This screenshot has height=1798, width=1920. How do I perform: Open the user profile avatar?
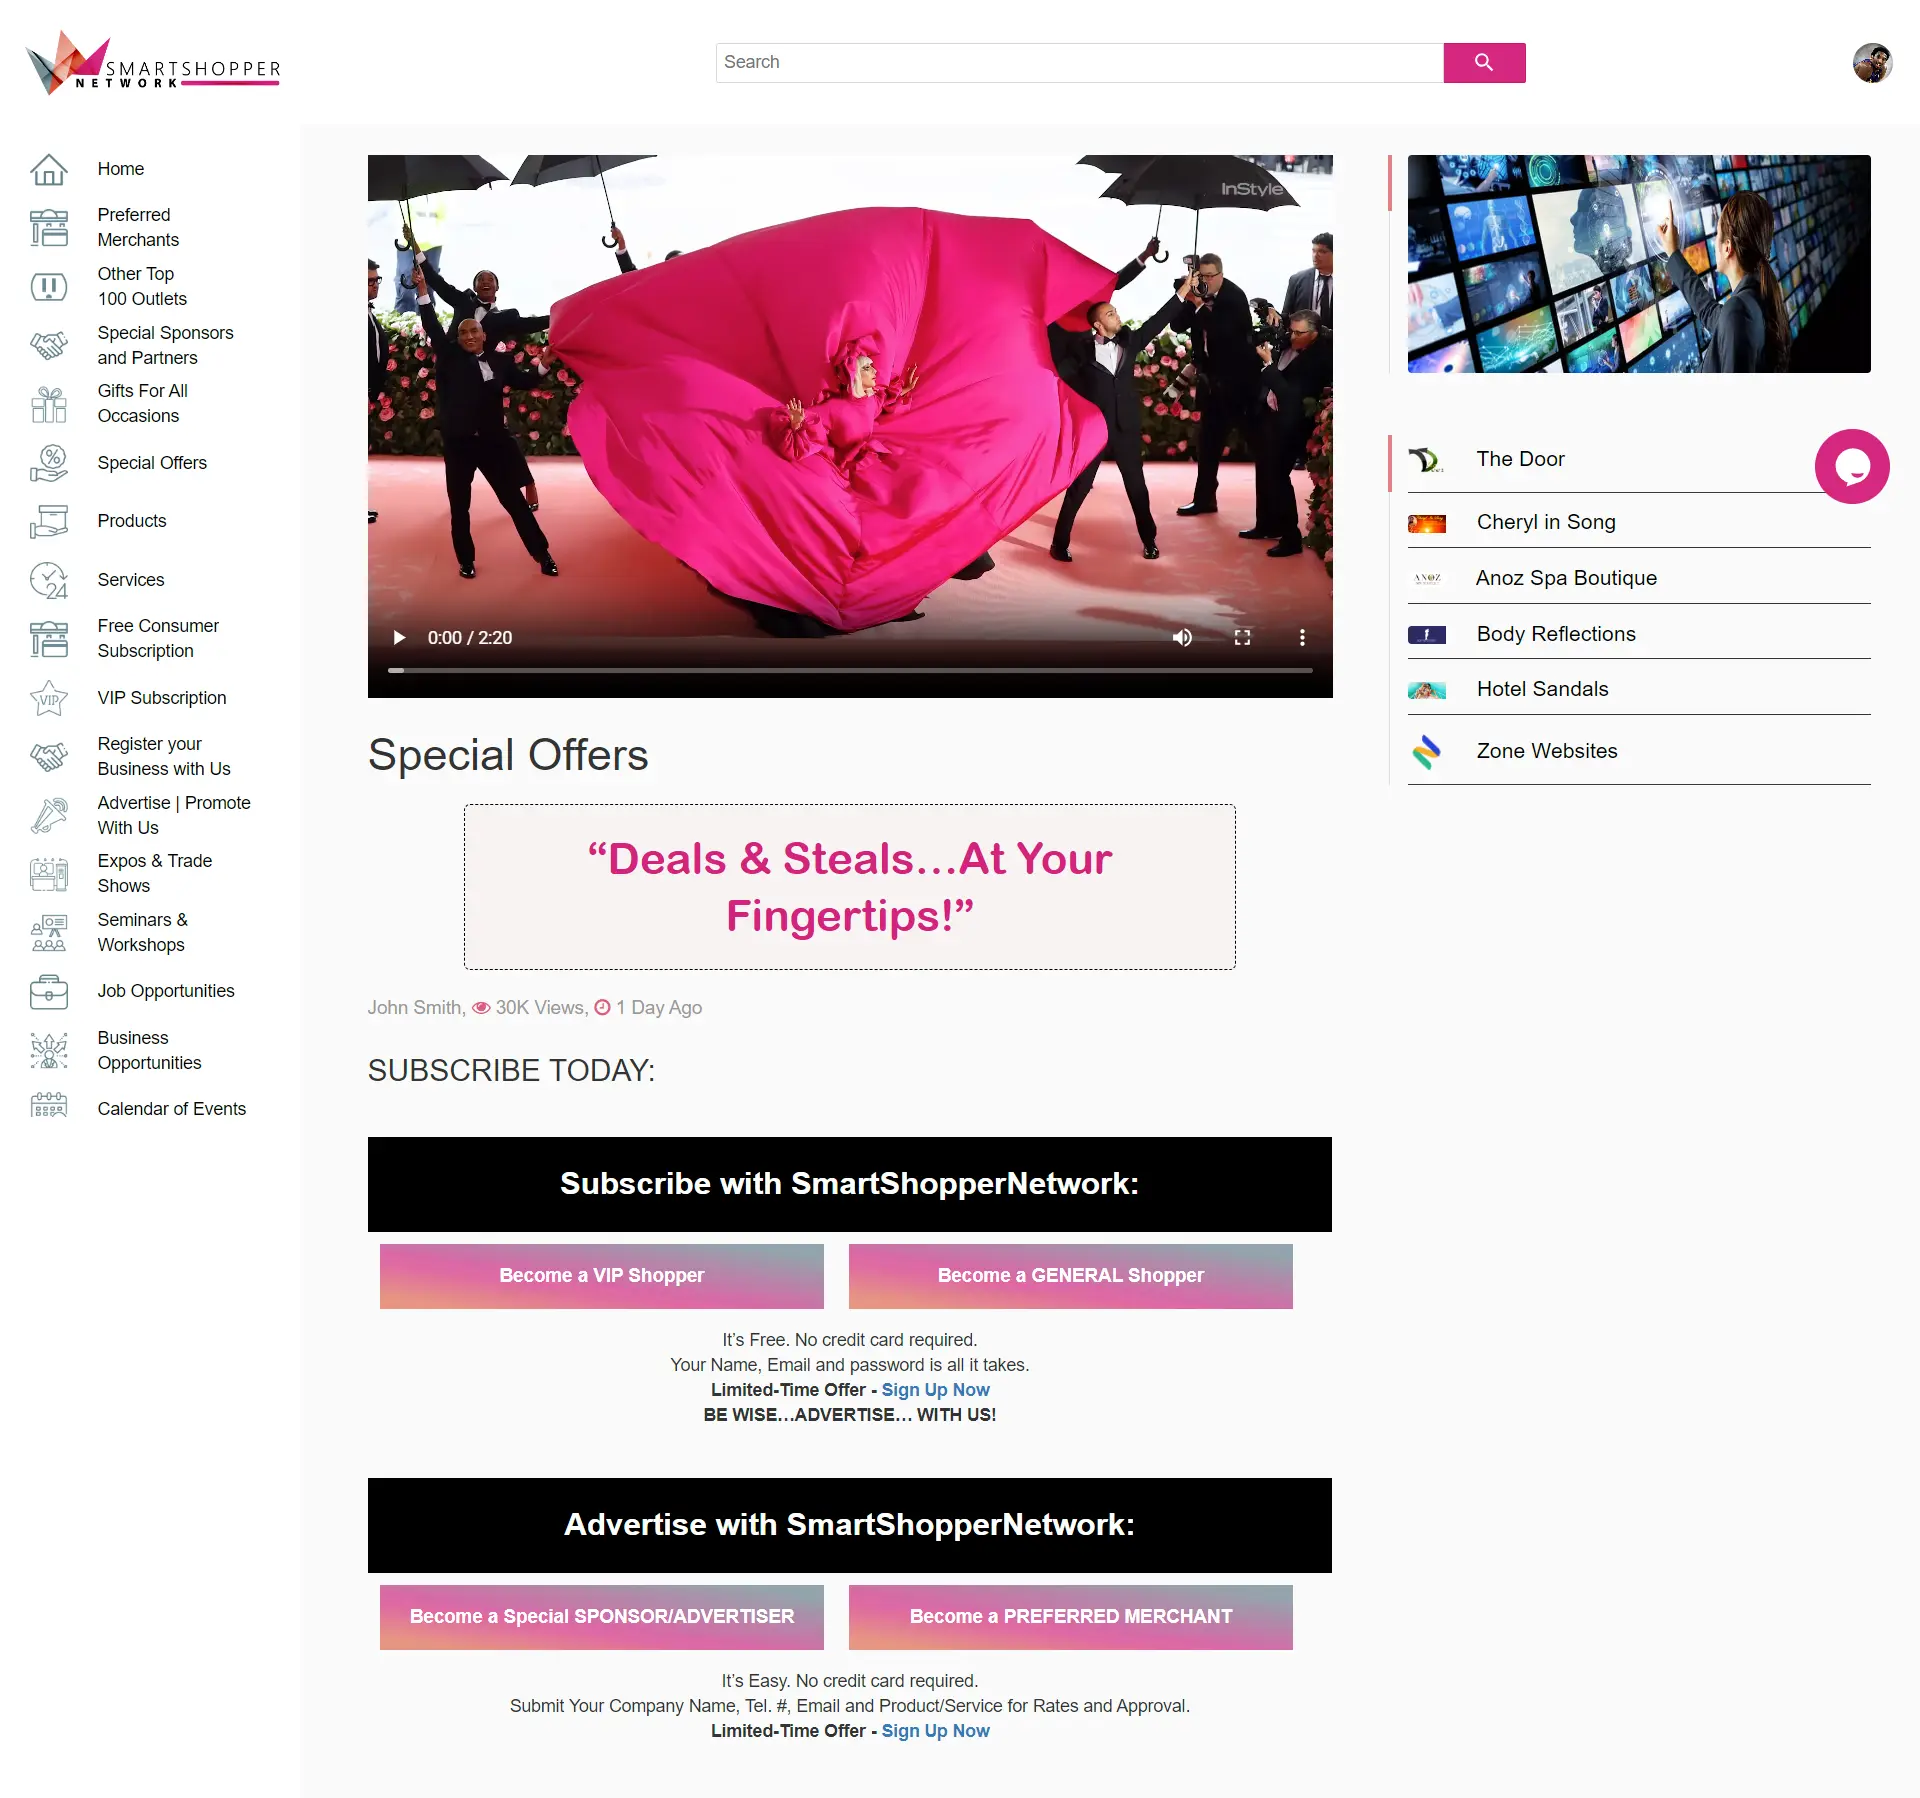coord(1872,63)
